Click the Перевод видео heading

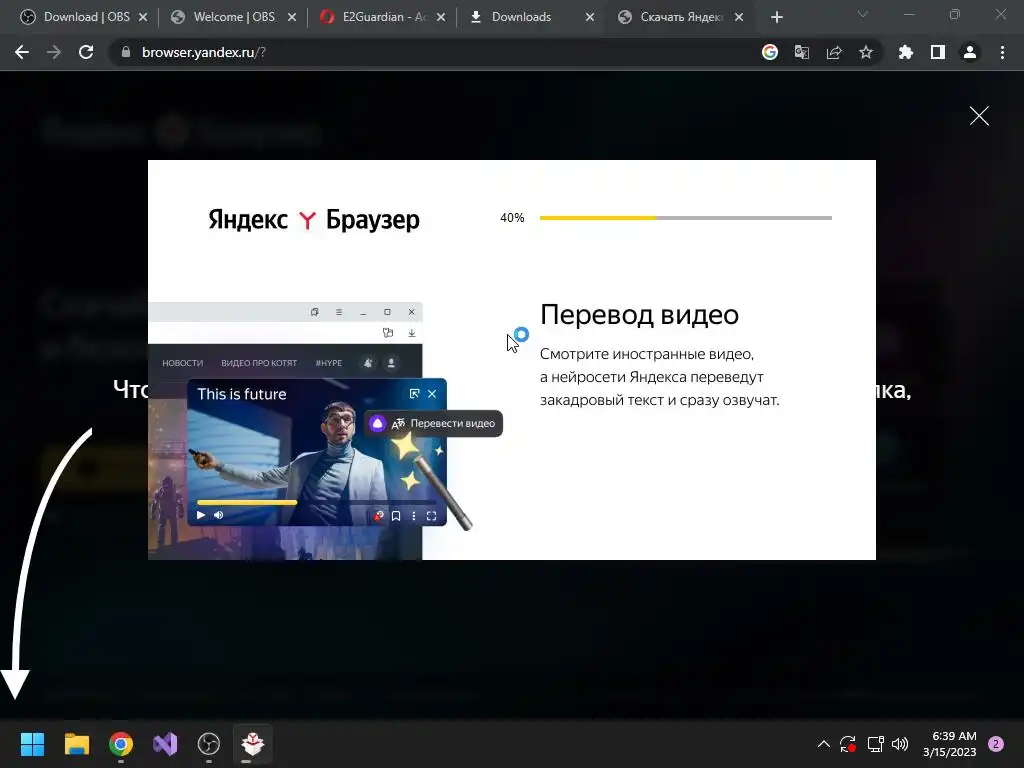pos(639,315)
